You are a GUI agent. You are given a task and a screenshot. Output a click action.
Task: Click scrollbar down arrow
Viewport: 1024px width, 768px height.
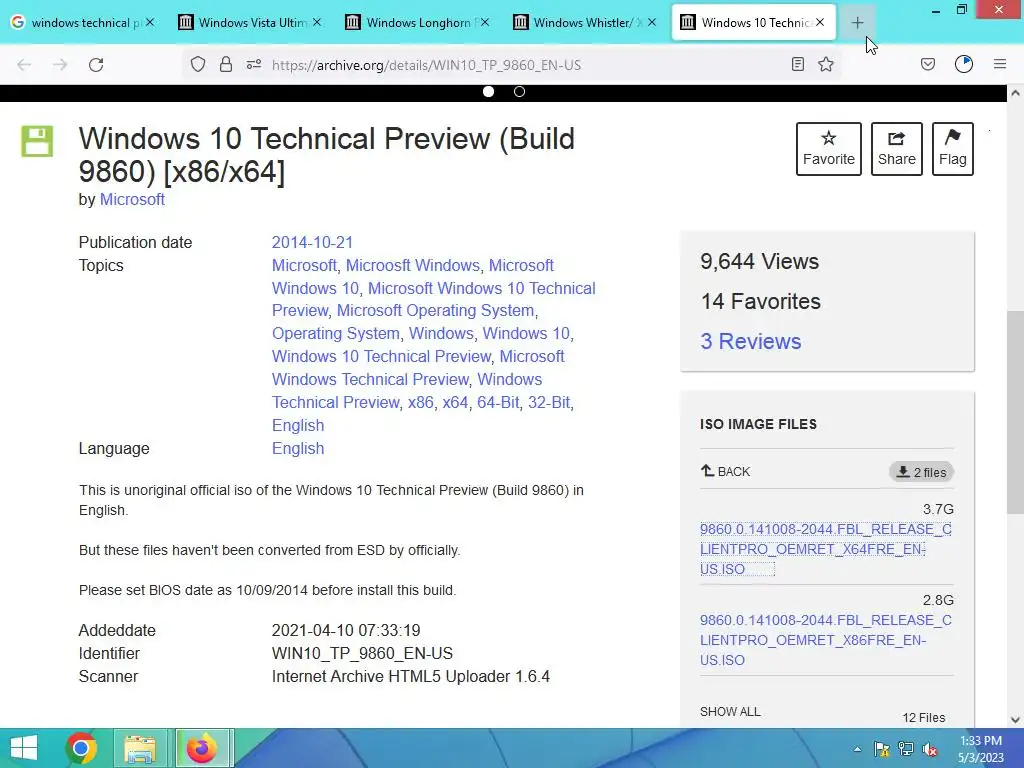[x=1015, y=720]
